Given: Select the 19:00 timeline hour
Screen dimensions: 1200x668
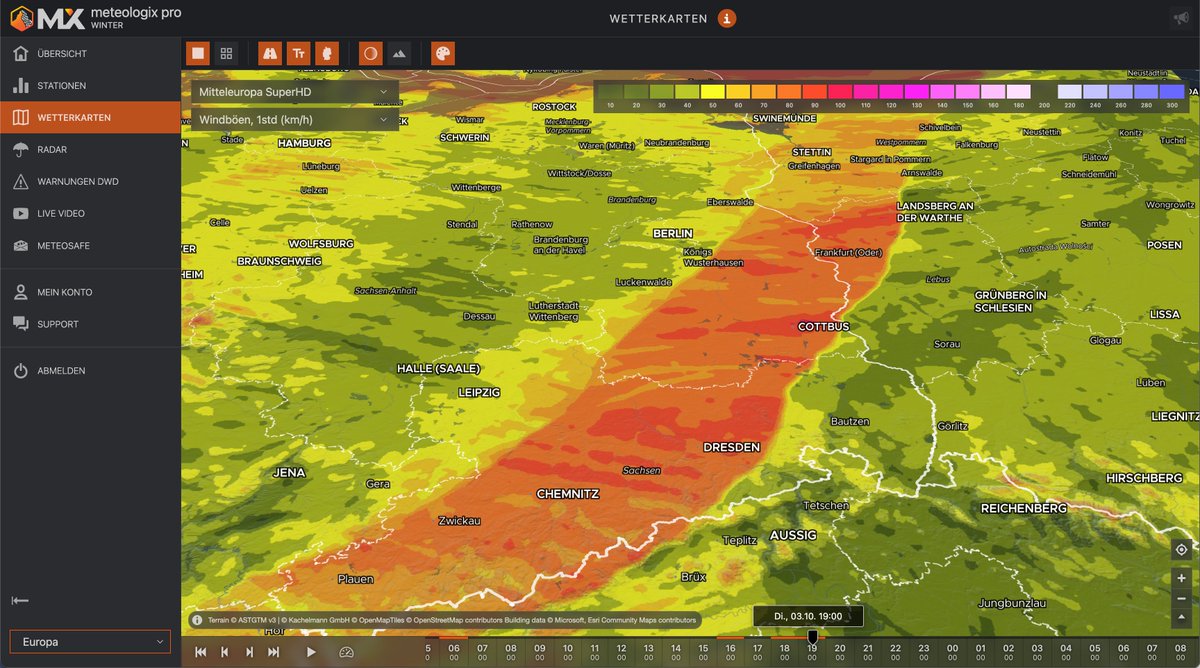Looking at the screenshot, I should point(812,652).
